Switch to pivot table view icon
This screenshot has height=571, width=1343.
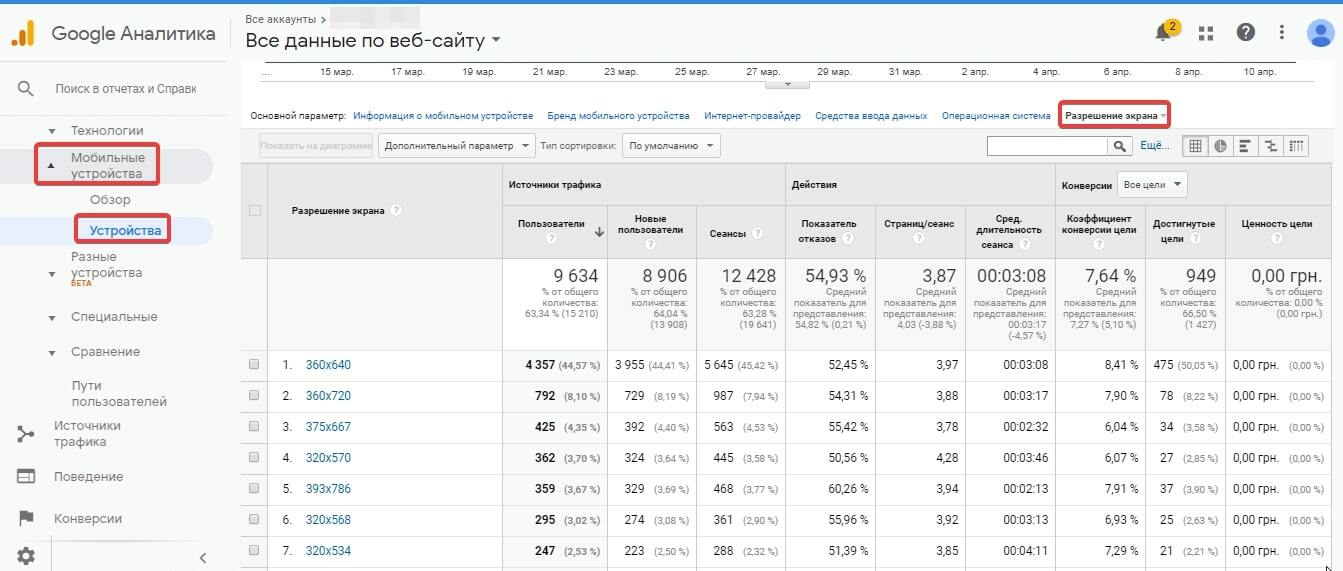1296,146
